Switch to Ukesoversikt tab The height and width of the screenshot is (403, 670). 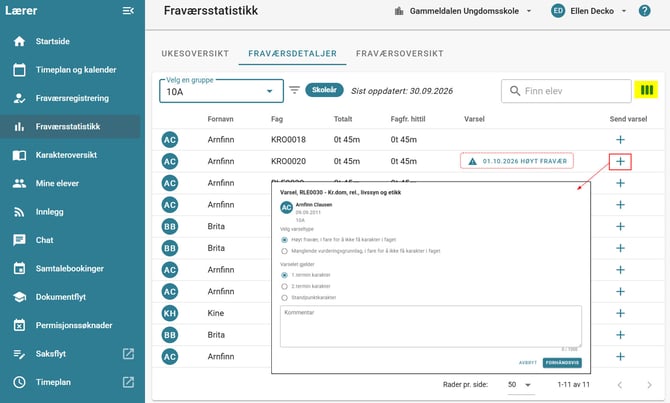click(x=195, y=54)
